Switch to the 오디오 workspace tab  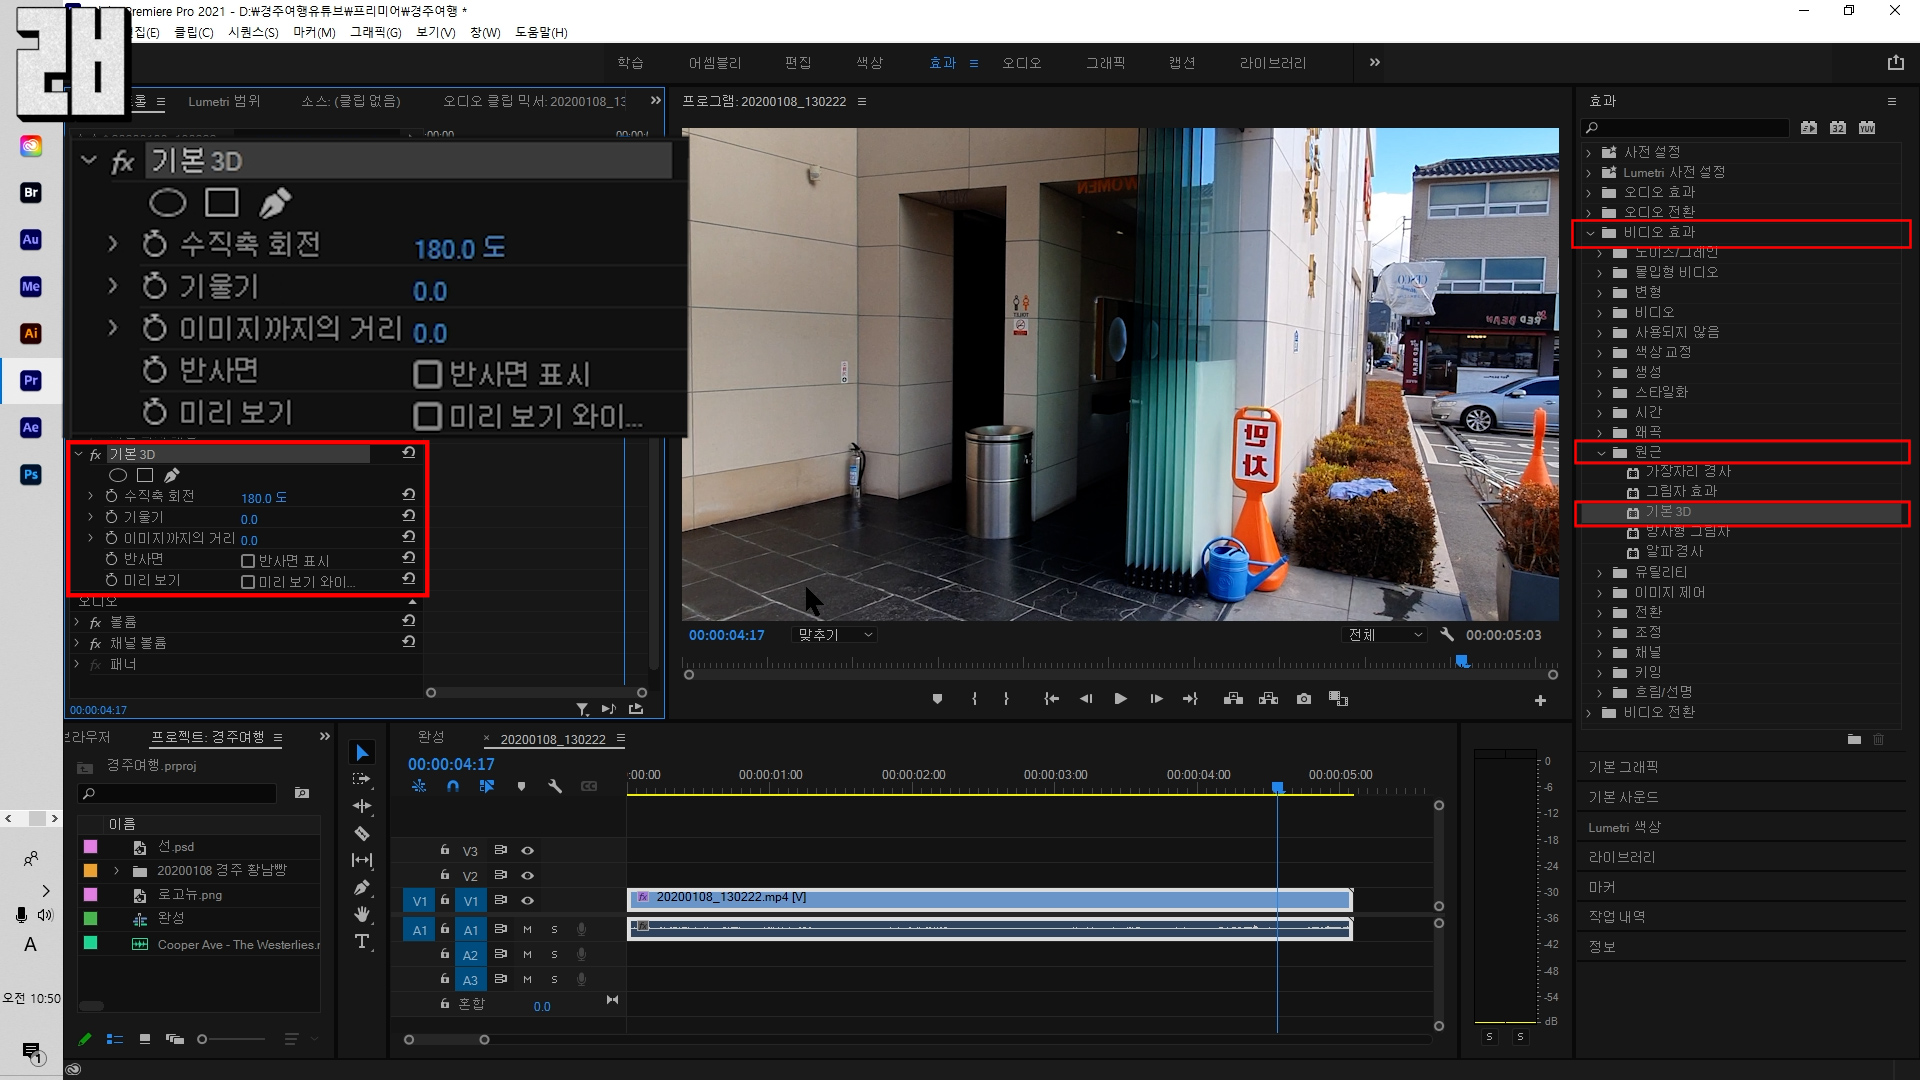(x=1021, y=63)
